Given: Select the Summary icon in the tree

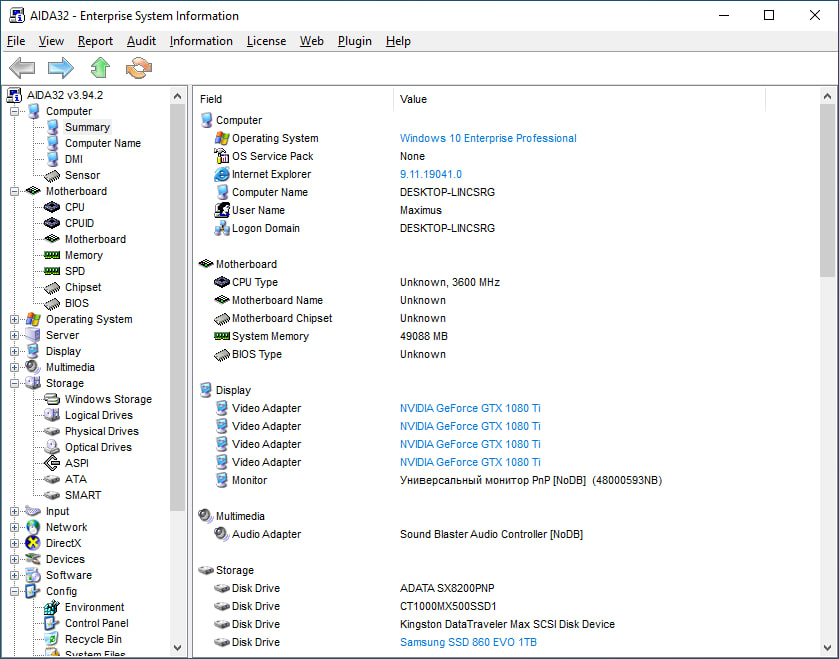Looking at the screenshot, I should tap(52, 127).
